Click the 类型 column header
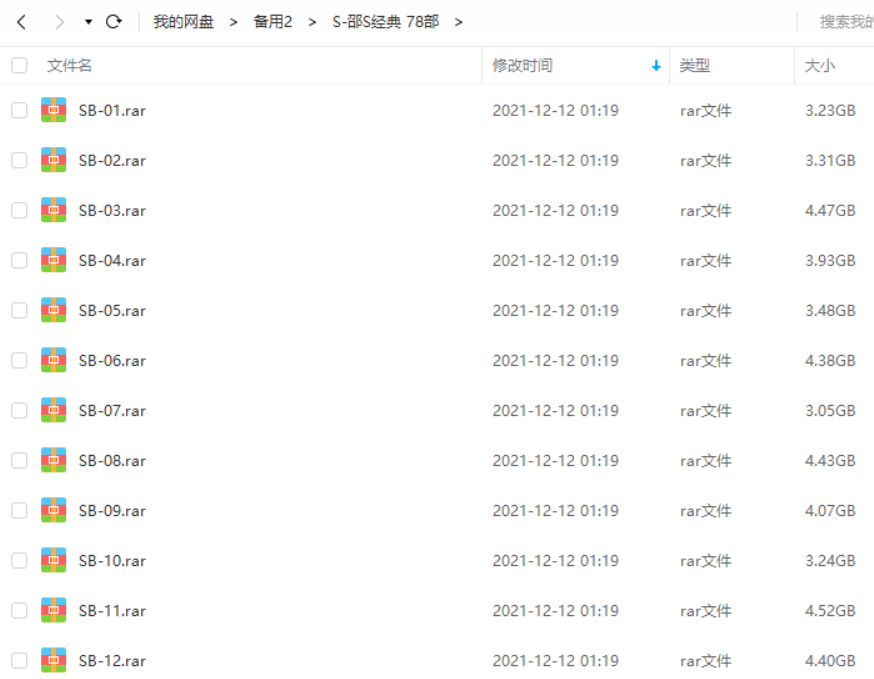Image resolution: width=874 pixels, height=679 pixels. [695, 65]
